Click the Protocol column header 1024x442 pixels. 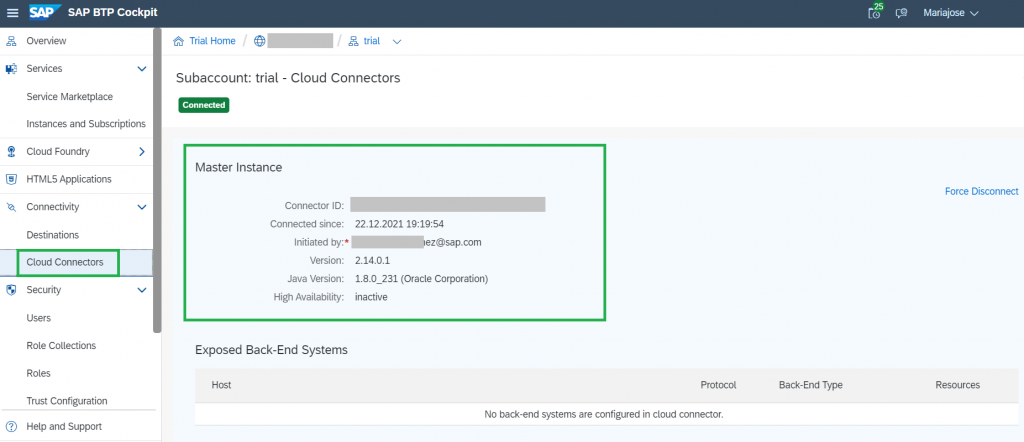(718, 385)
